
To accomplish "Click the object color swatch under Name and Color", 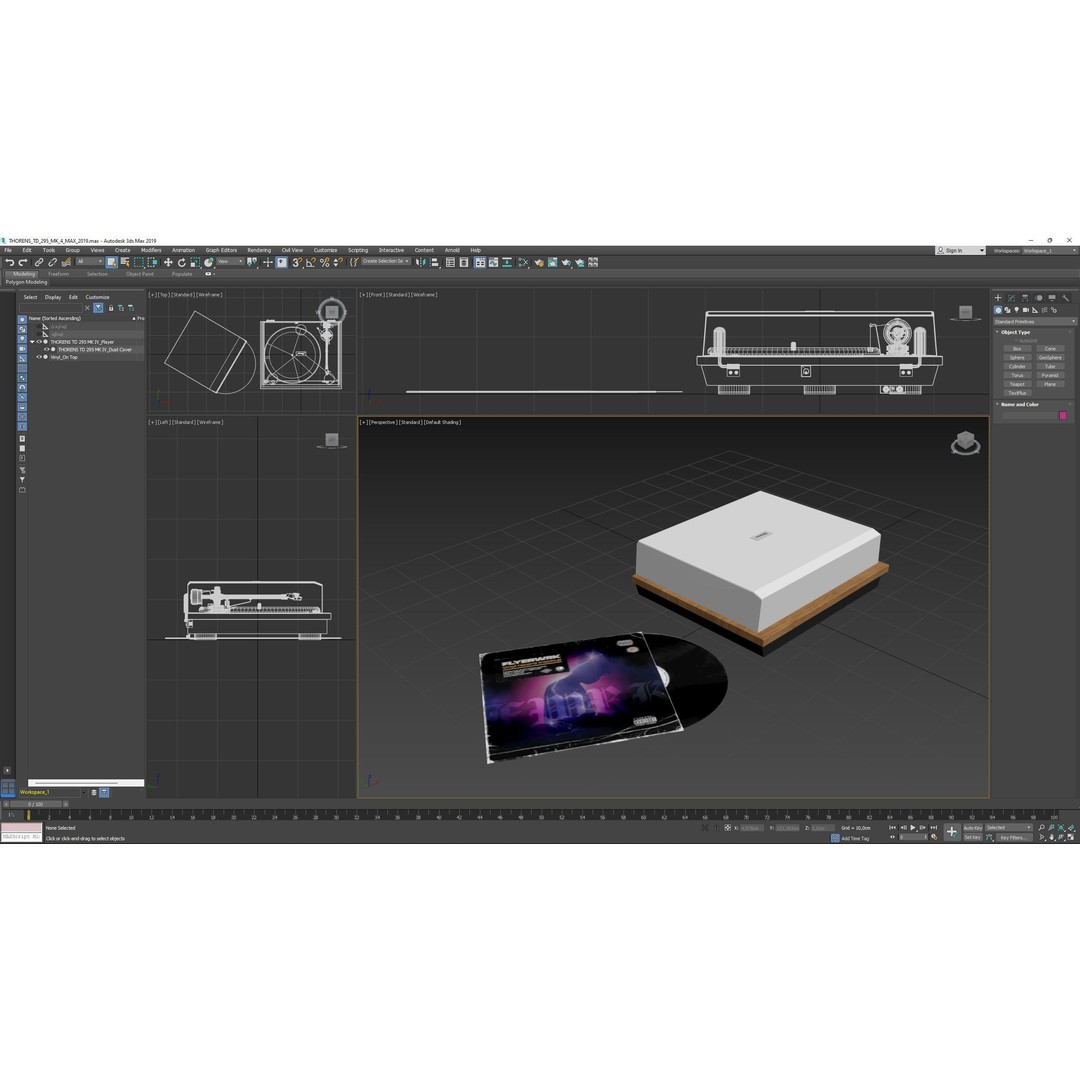I will tap(1063, 414).
